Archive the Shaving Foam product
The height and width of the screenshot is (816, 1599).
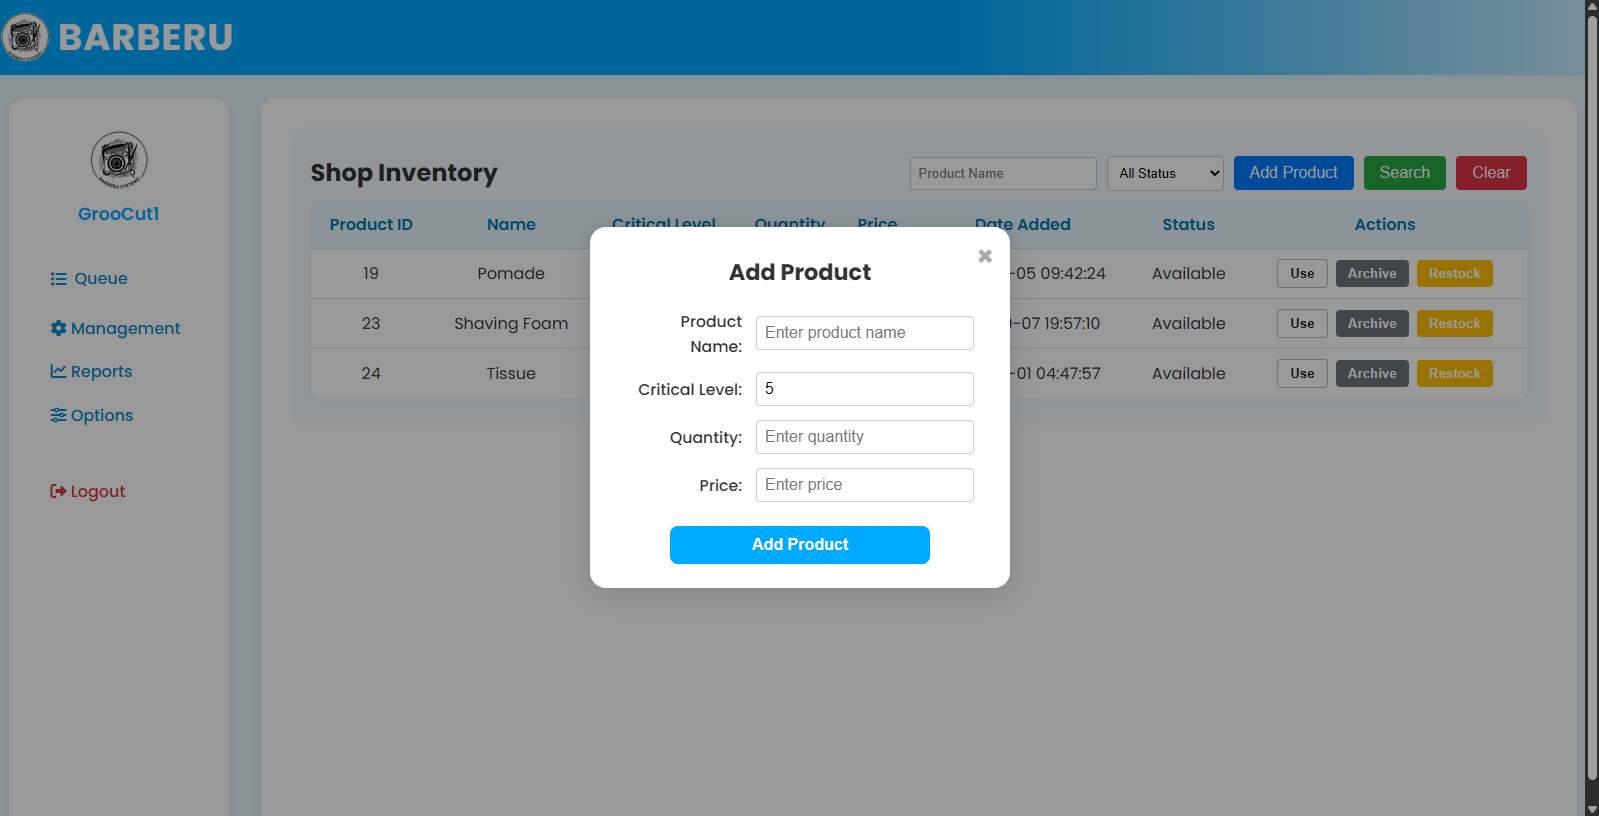(x=1371, y=324)
